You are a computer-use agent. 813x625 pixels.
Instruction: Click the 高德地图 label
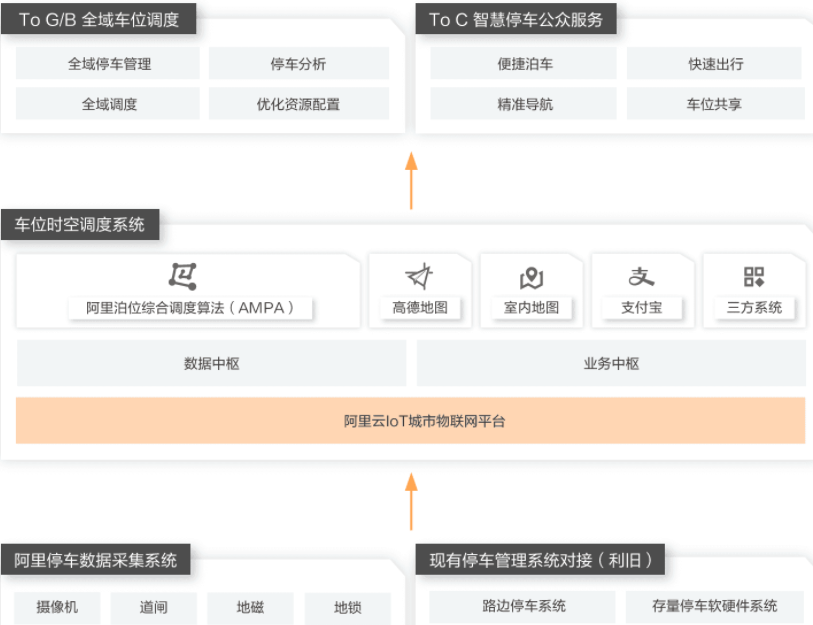pyautogui.click(x=419, y=308)
